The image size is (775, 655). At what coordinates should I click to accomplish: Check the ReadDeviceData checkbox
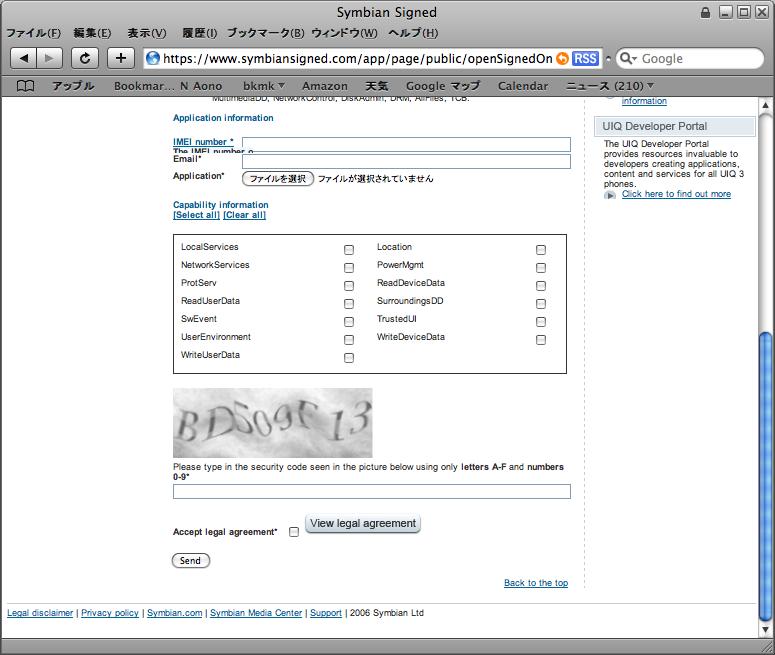541,286
